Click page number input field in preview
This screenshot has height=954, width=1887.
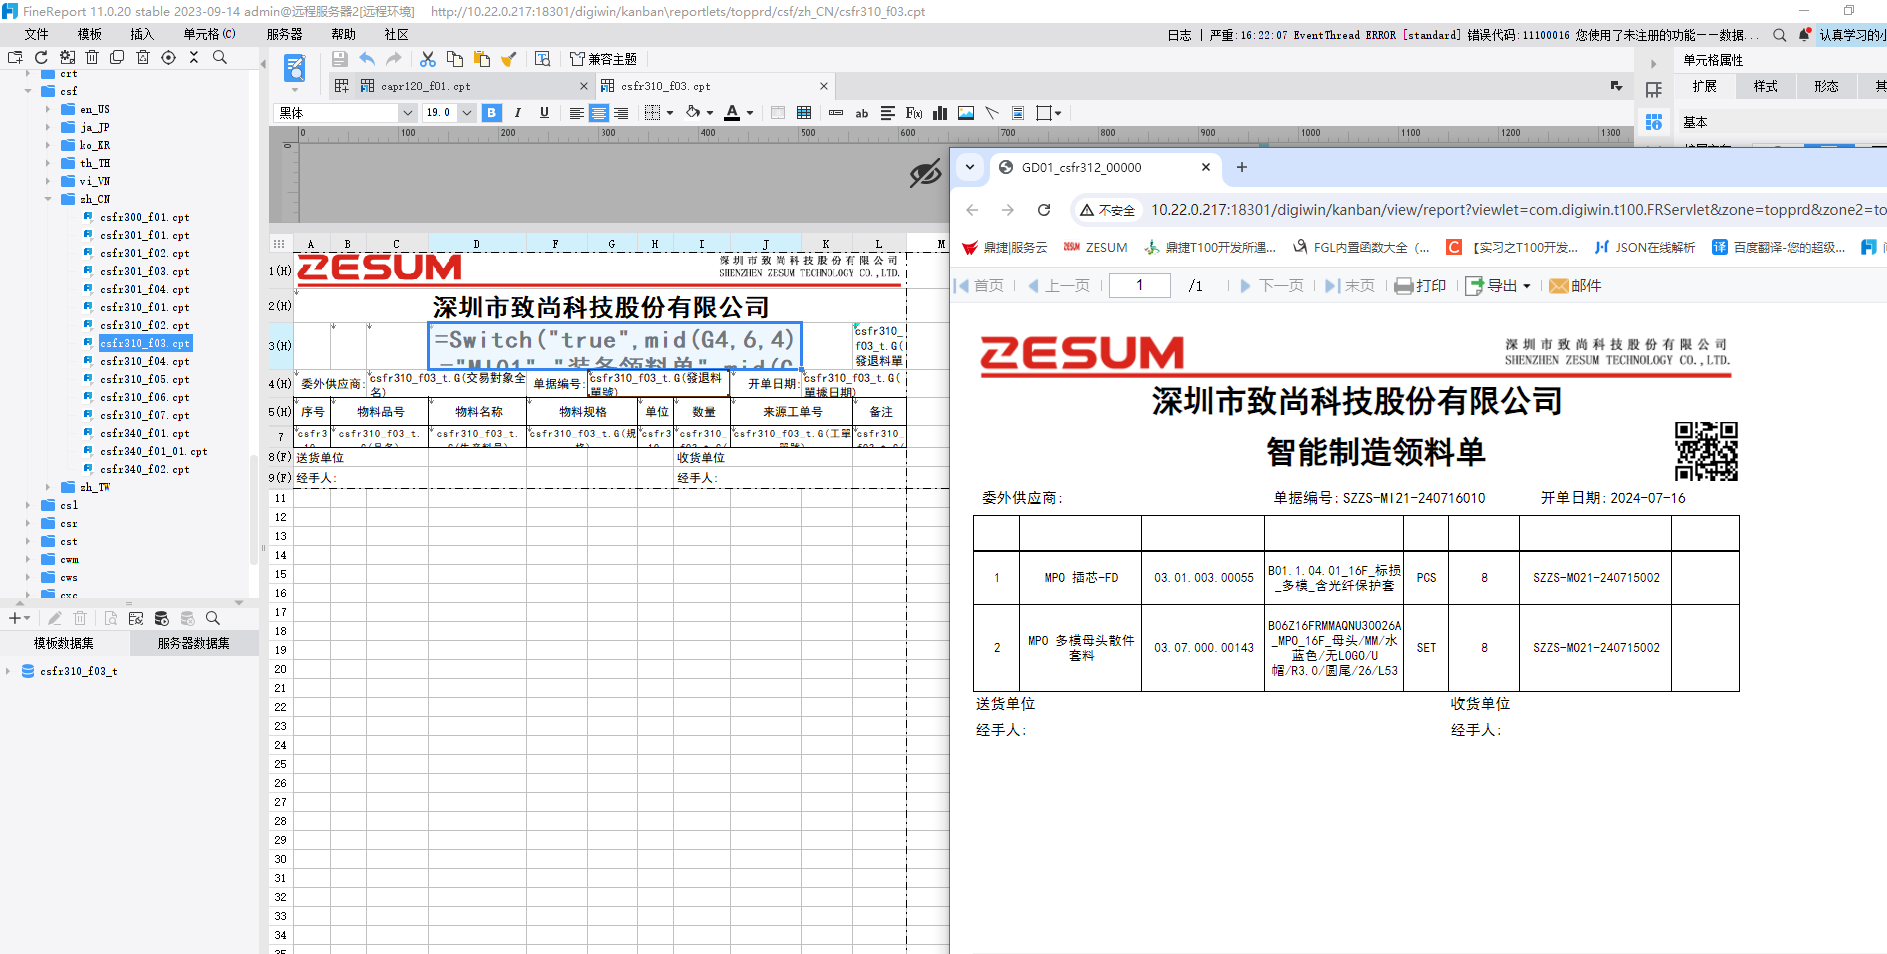[1140, 285]
